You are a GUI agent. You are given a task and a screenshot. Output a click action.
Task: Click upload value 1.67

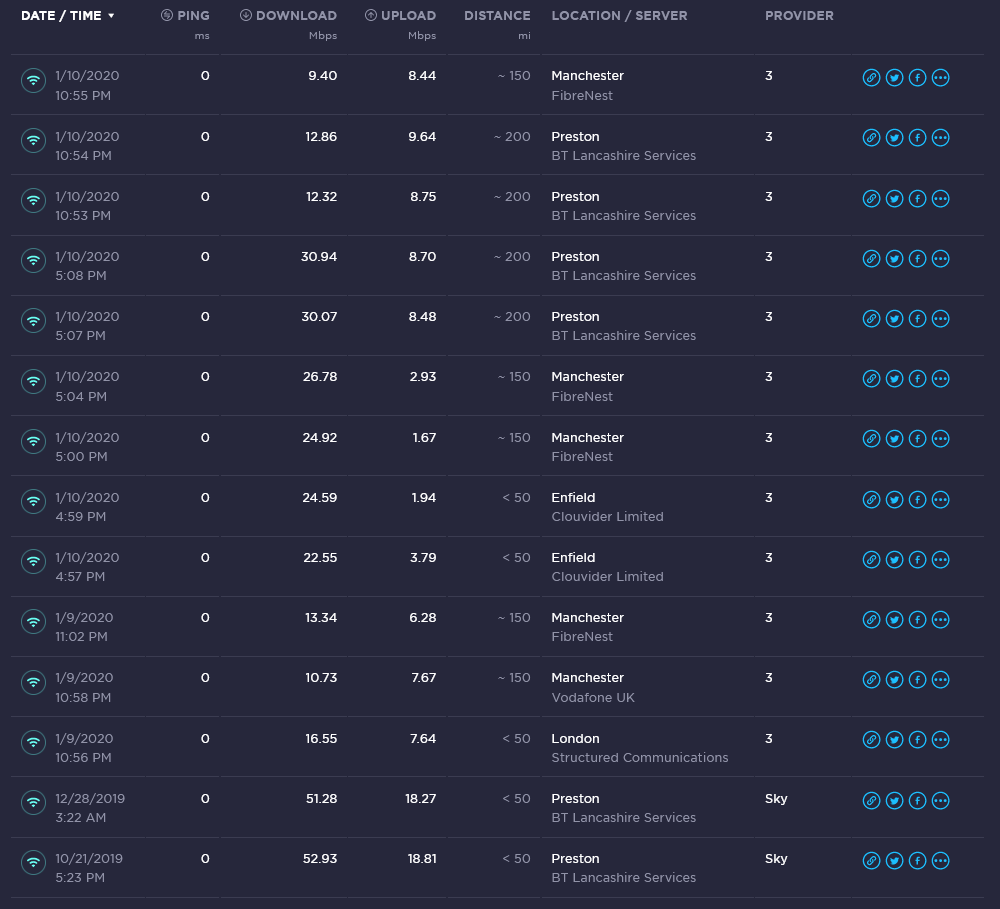click(424, 438)
